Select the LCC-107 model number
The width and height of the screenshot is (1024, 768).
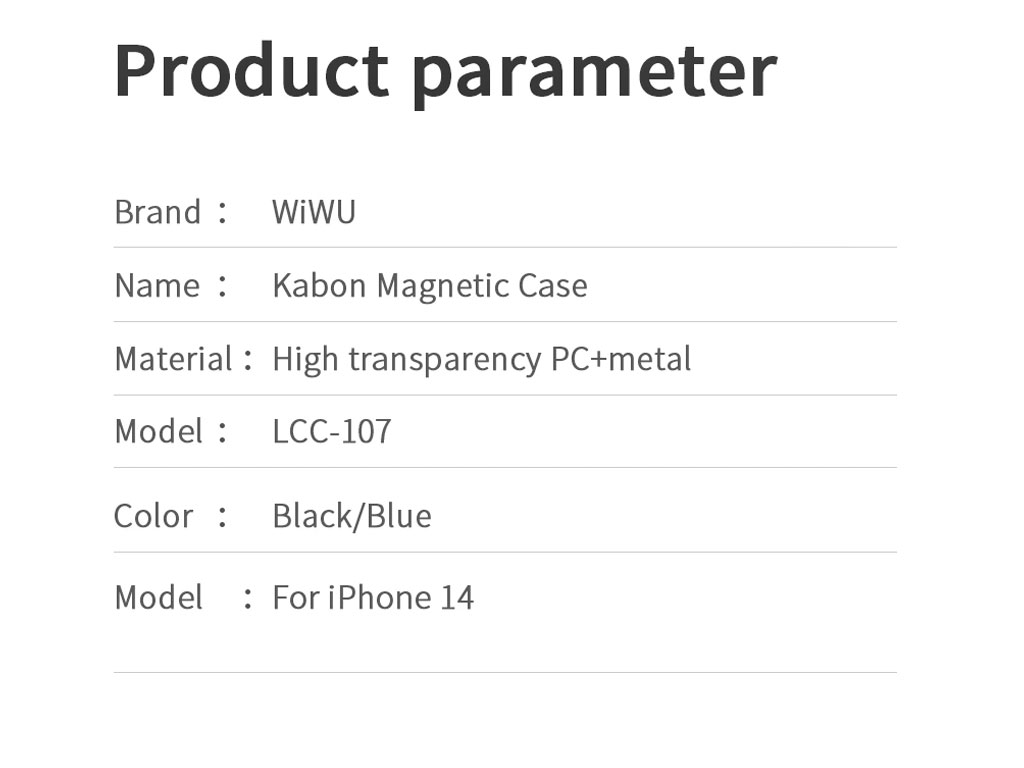pos(332,432)
